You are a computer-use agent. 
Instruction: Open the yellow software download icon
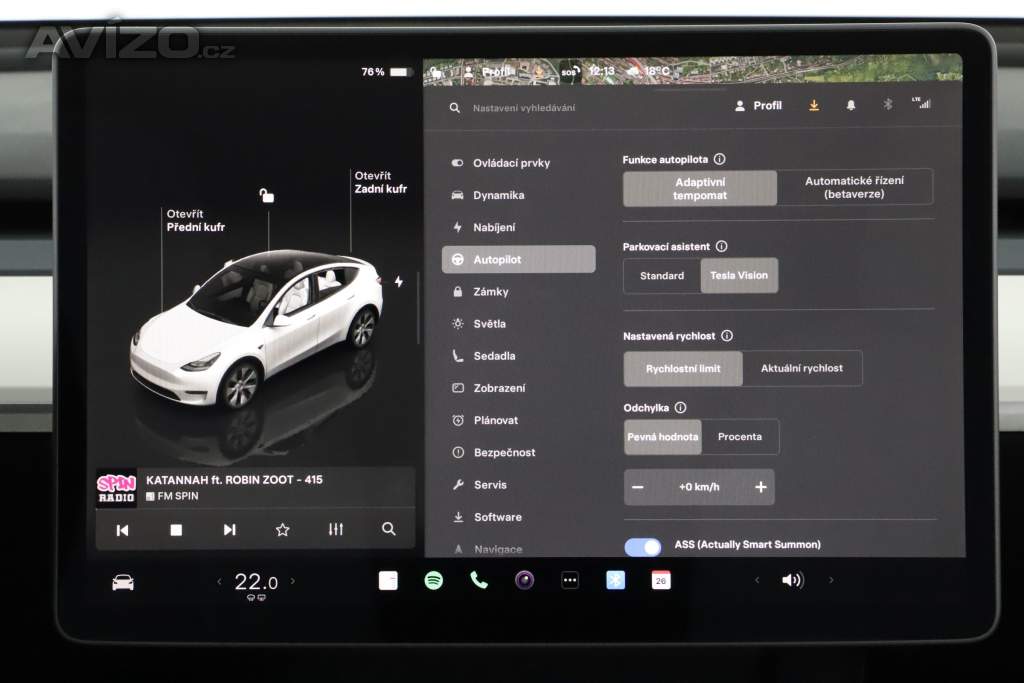pyautogui.click(x=814, y=105)
